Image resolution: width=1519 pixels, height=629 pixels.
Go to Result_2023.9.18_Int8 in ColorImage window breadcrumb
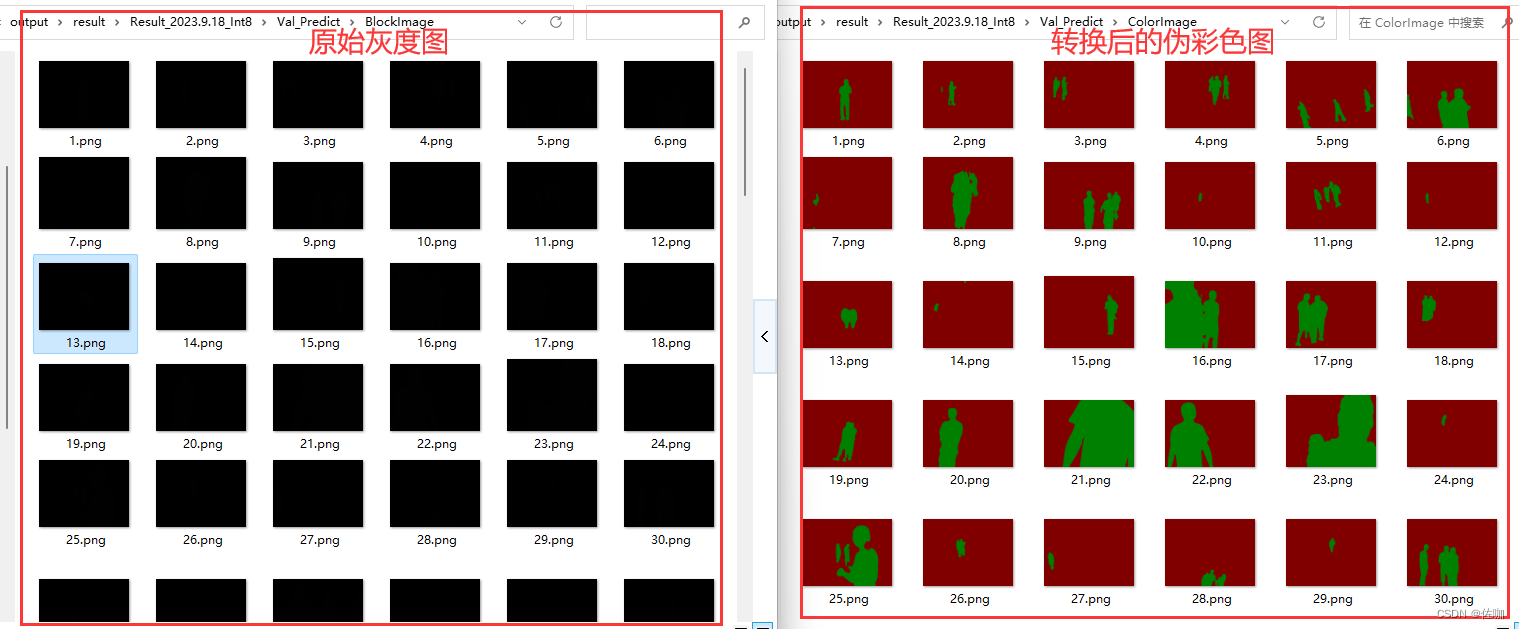954,22
